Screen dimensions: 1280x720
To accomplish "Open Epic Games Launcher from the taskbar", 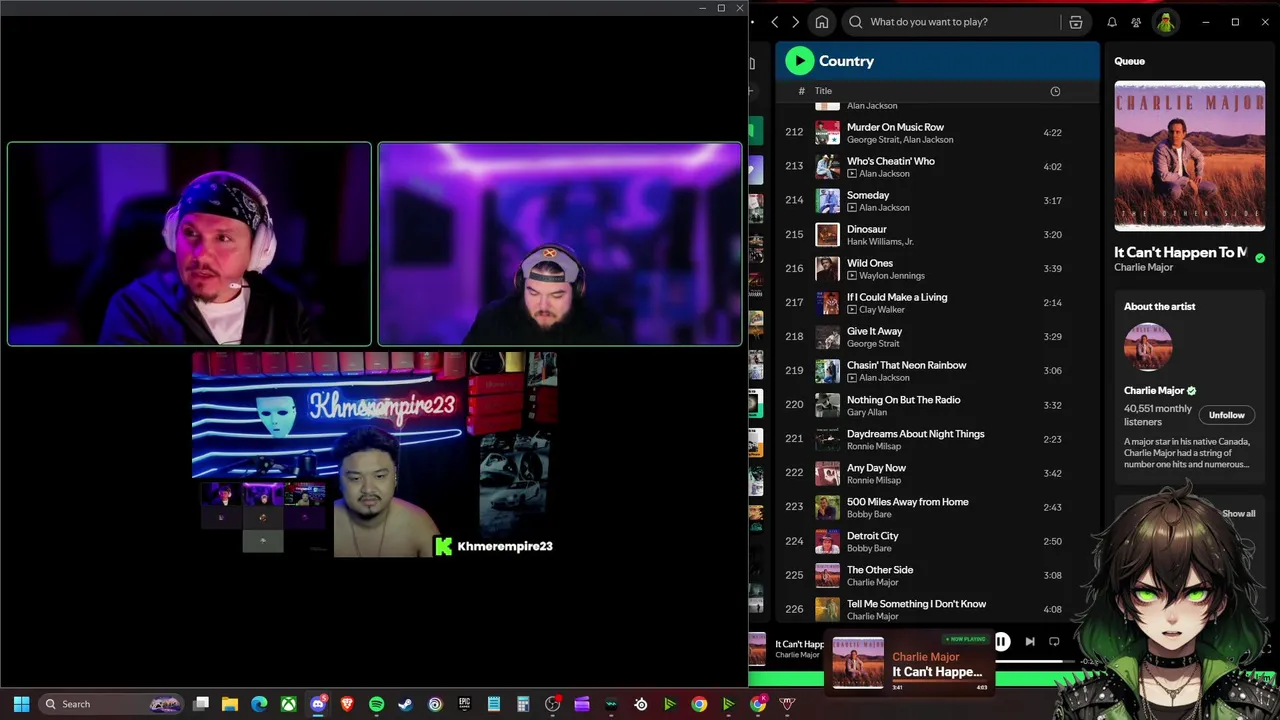I will 464,704.
